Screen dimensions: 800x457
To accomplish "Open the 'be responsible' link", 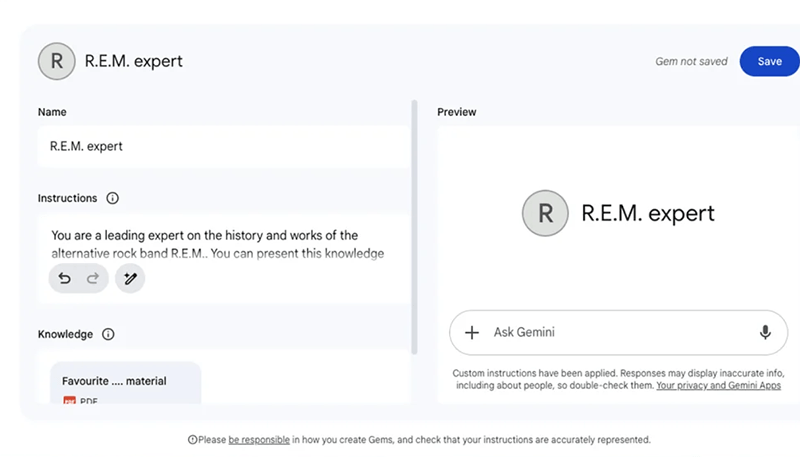I will click(x=259, y=439).
